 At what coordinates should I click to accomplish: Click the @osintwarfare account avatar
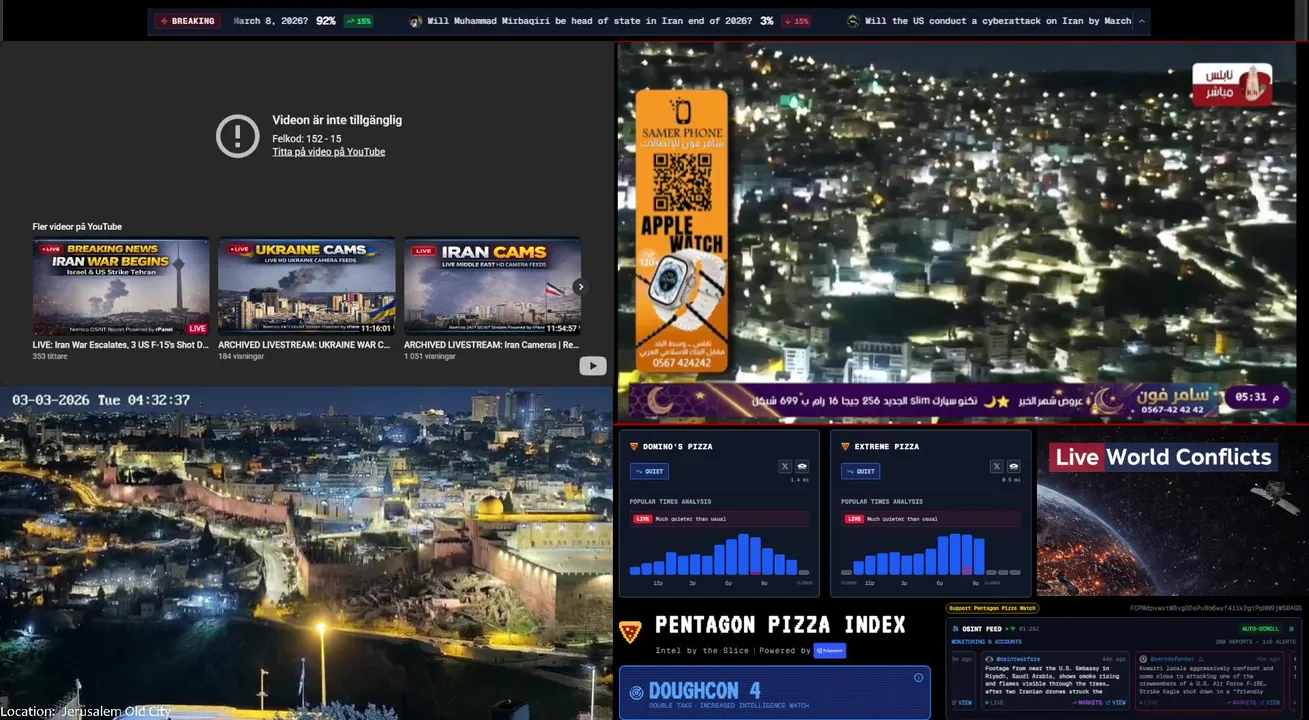pyautogui.click(x=989, y=659)
